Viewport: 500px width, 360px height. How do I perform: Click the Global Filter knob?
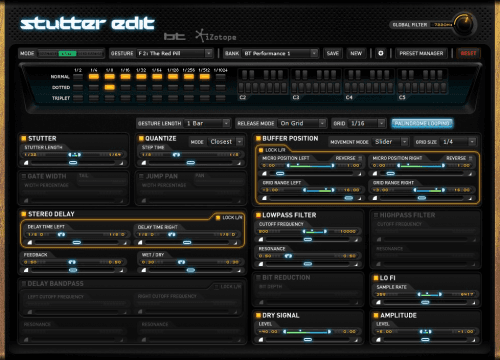(464, 24)
